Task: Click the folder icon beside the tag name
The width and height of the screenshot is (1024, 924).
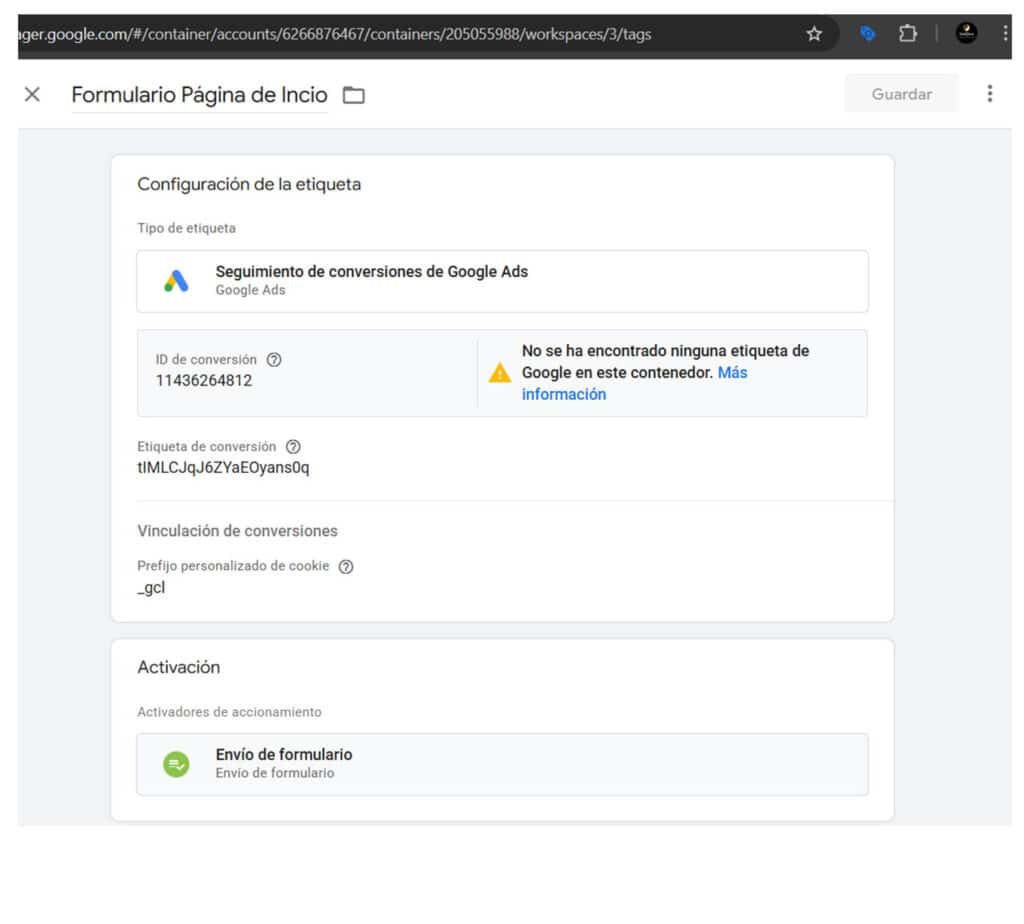Action: tap(354, 95)
